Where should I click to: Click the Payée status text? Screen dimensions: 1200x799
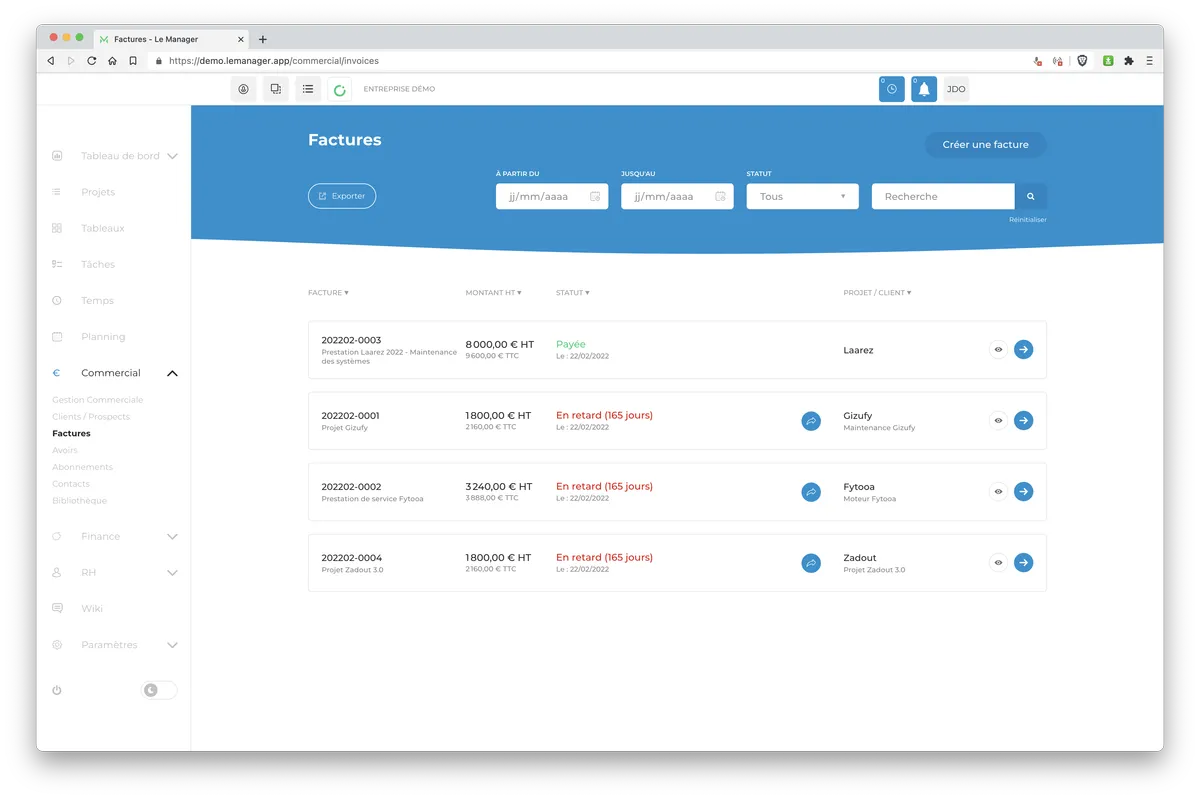(x=571, y=344)
